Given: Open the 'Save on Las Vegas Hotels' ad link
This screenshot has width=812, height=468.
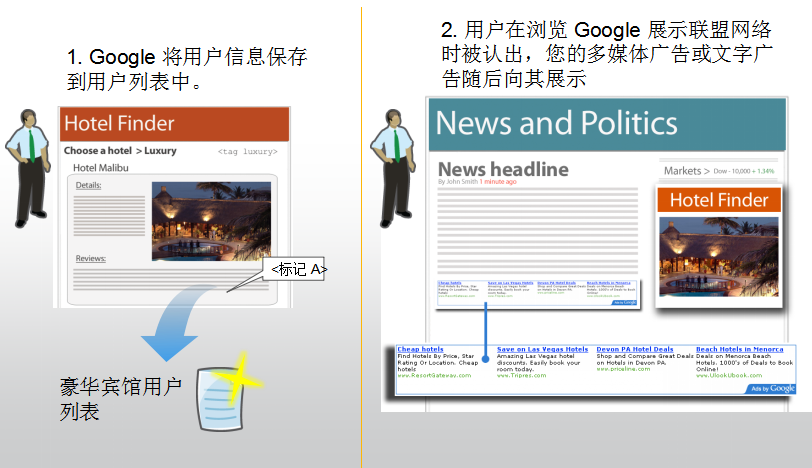Looking at the screenshot, I should tap(543, 349).
